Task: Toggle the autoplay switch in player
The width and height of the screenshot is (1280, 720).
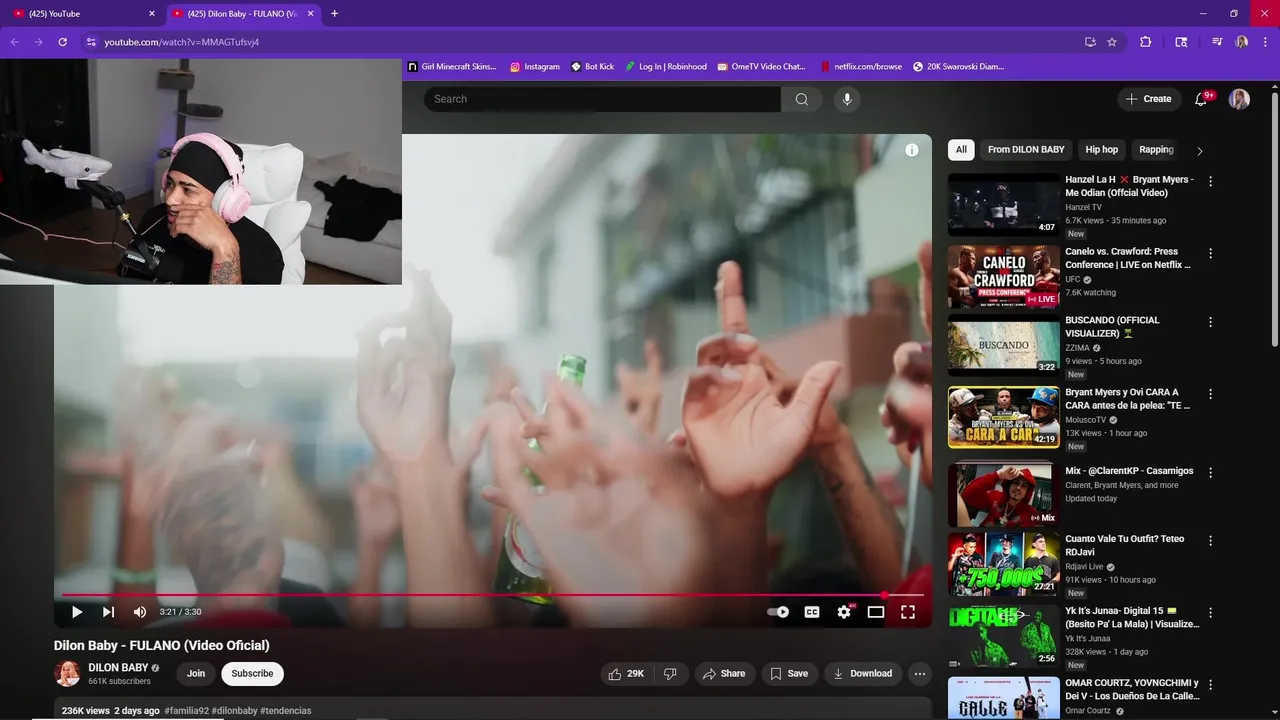Action: click(778, 612)
